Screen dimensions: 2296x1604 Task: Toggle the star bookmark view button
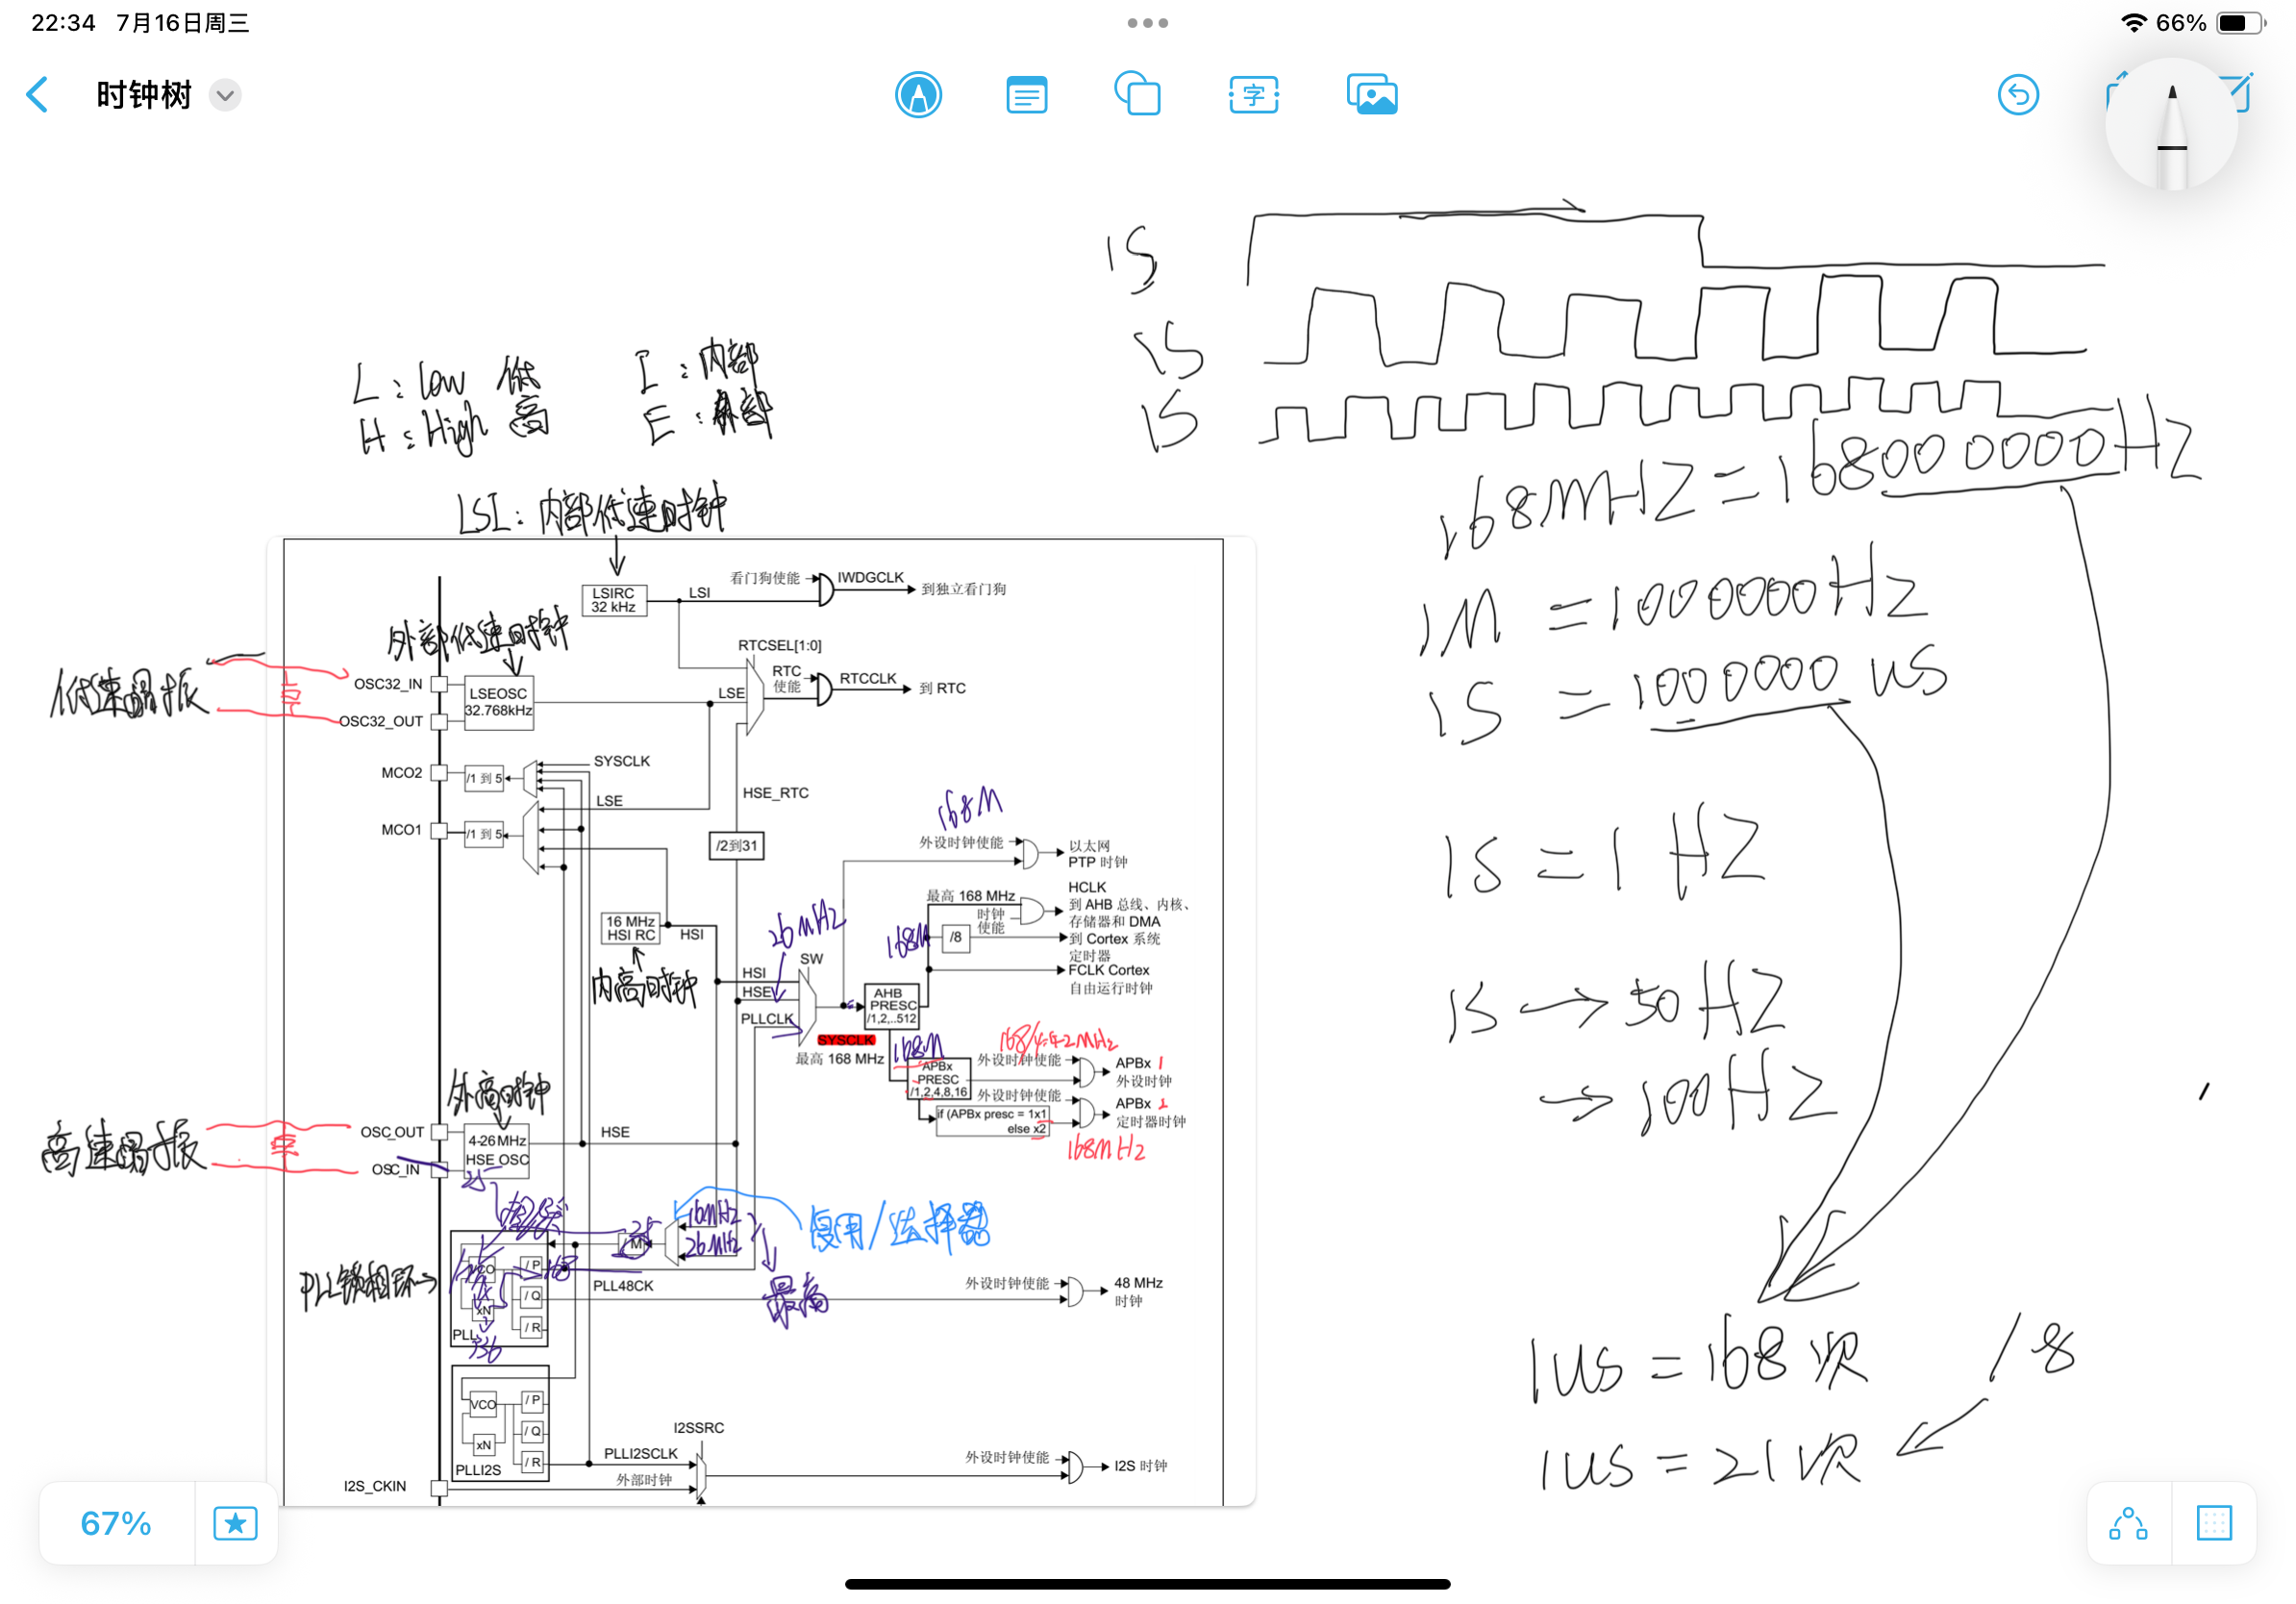235,1523
